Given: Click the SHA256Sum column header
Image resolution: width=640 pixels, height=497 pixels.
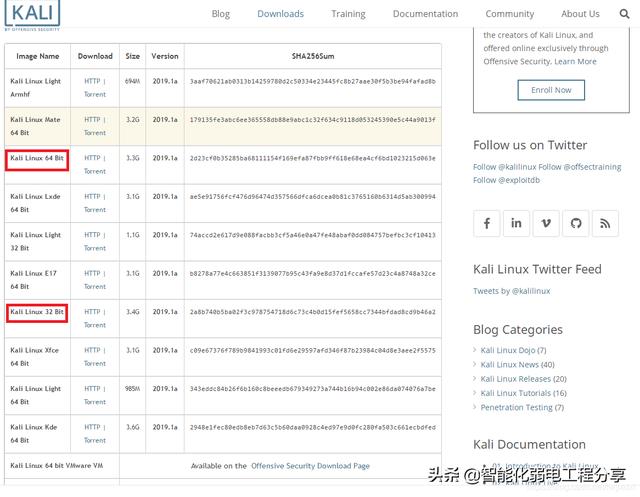Looking at the screenshot, I should pos(313,56).
